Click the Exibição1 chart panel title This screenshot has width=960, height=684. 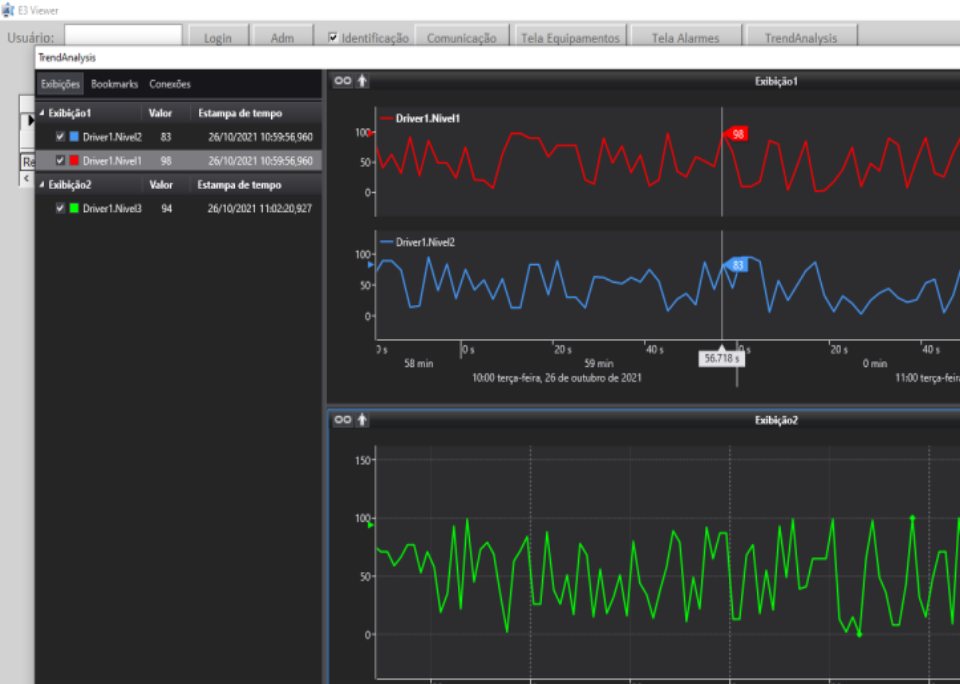click(776, 81)
